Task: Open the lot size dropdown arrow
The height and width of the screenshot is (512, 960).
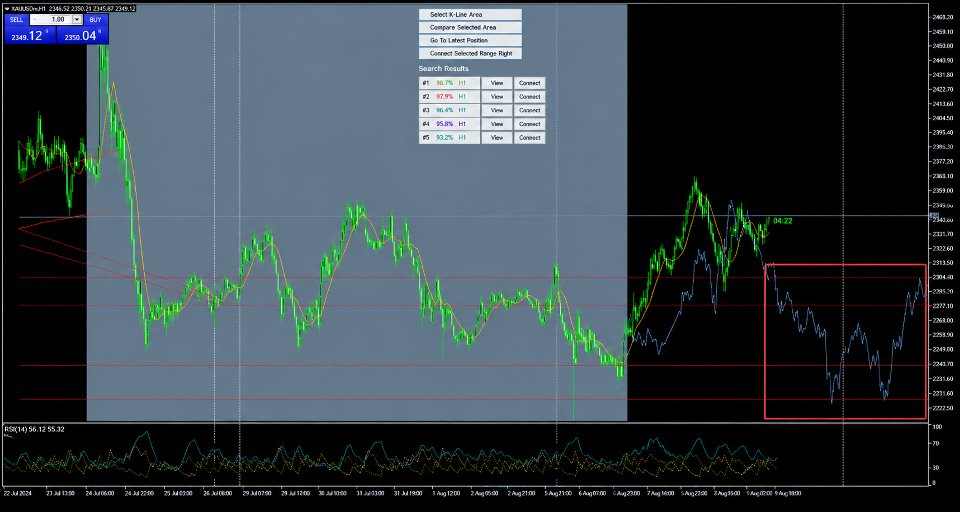Action: pos(77,20)
